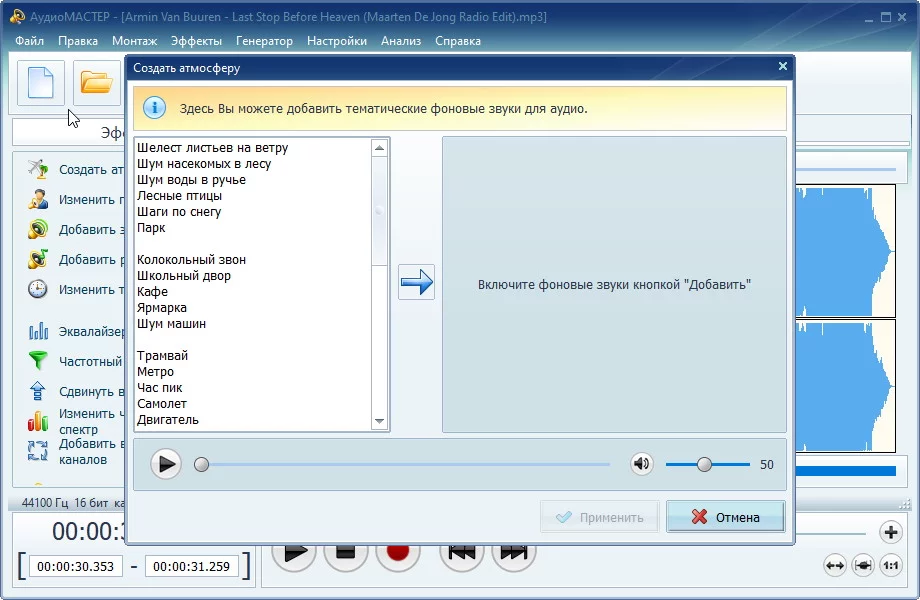This screenshot has height=600, width=920.
Task: Mute the preview with speaker icon
Action: tap(641, 464)
